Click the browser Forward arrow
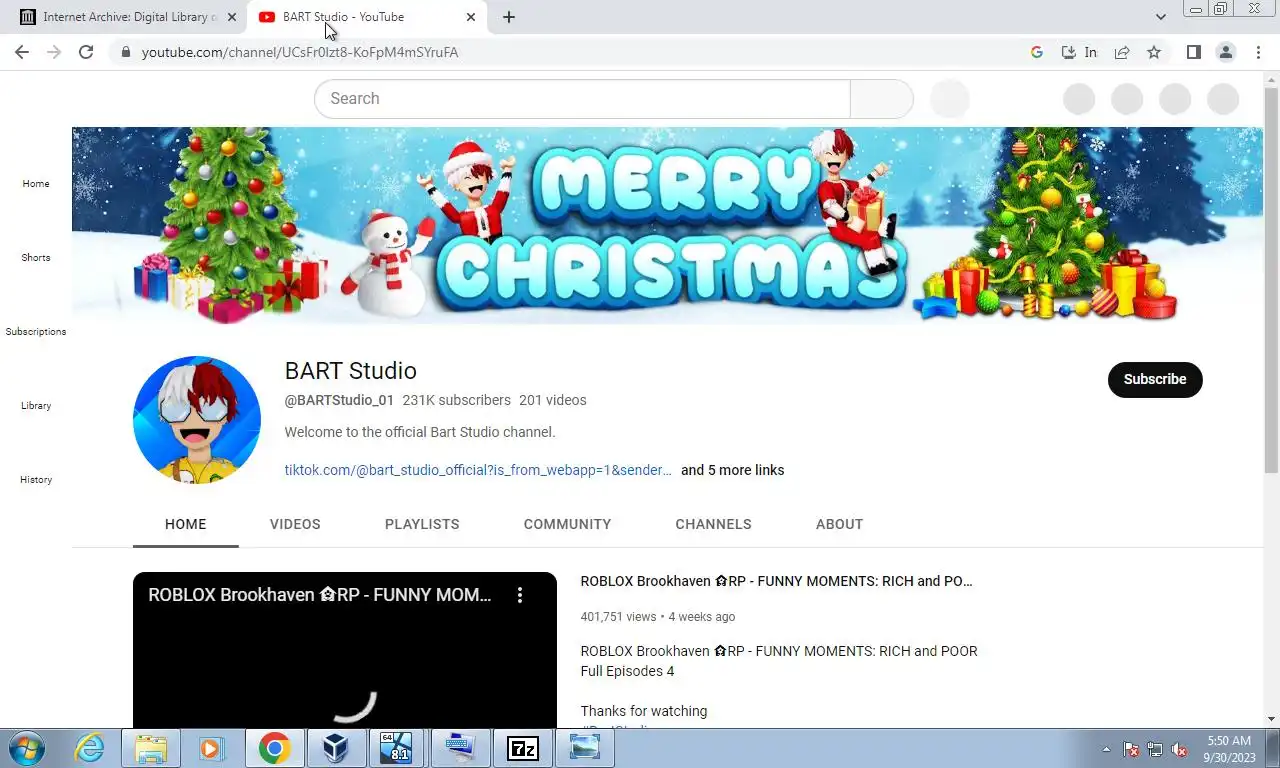This screenshot has width=1280, height=768. [54, 52]
